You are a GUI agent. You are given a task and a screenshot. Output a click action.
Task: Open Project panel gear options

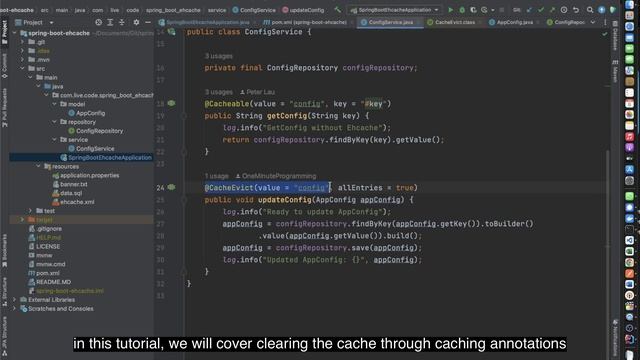coord(136,22)
